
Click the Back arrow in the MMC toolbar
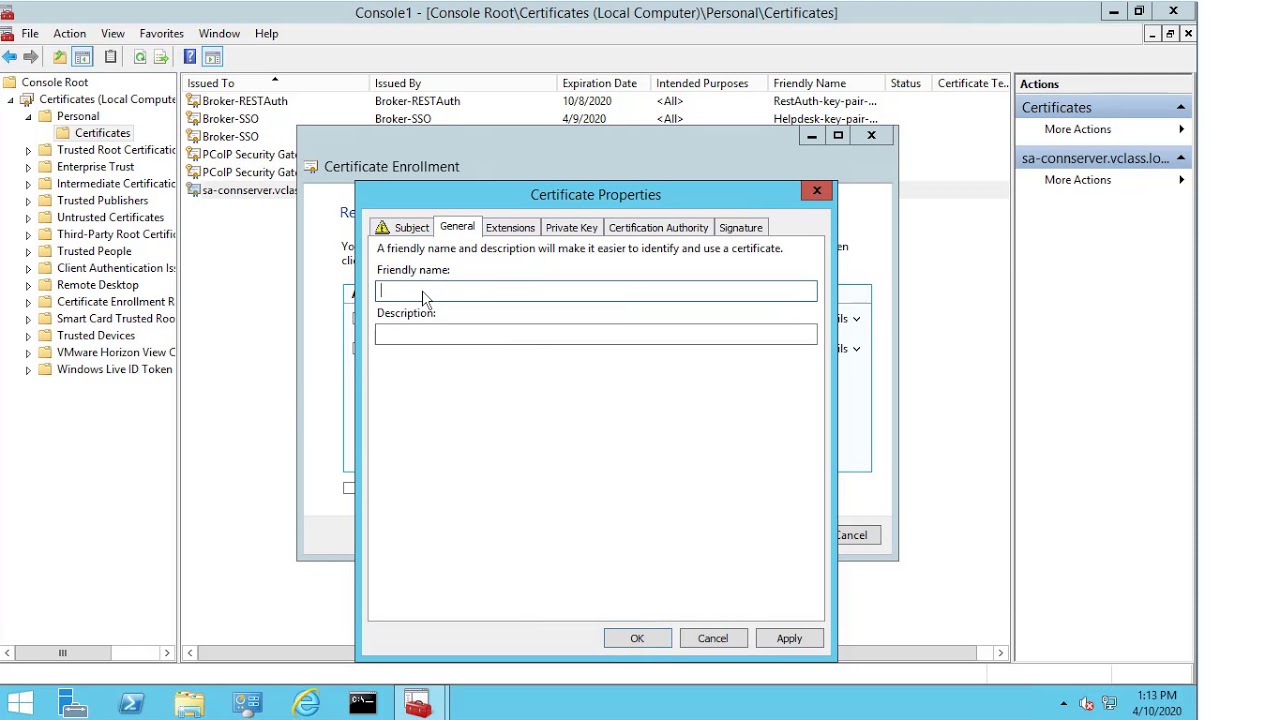tap(10, 57)
